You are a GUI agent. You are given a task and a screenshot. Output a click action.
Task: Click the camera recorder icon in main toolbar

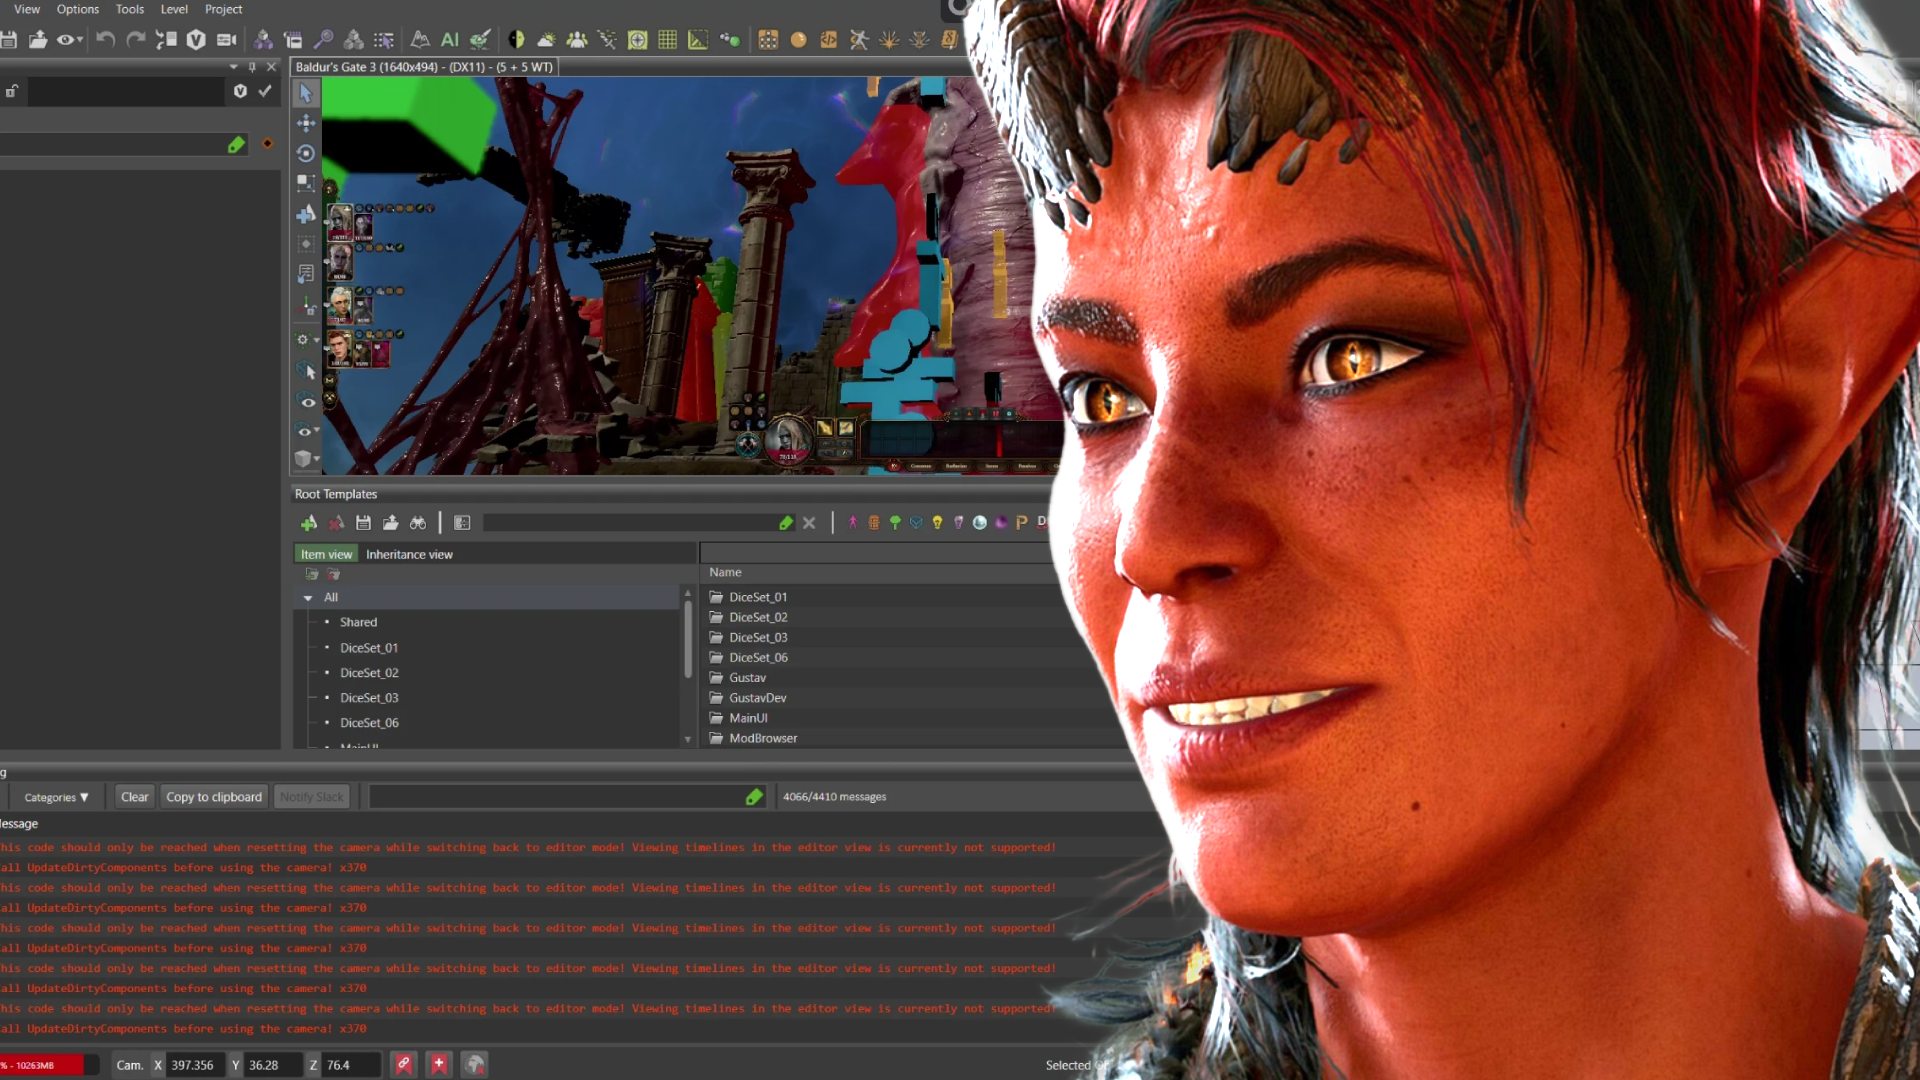pyautogui.click(x=227, y=40)
